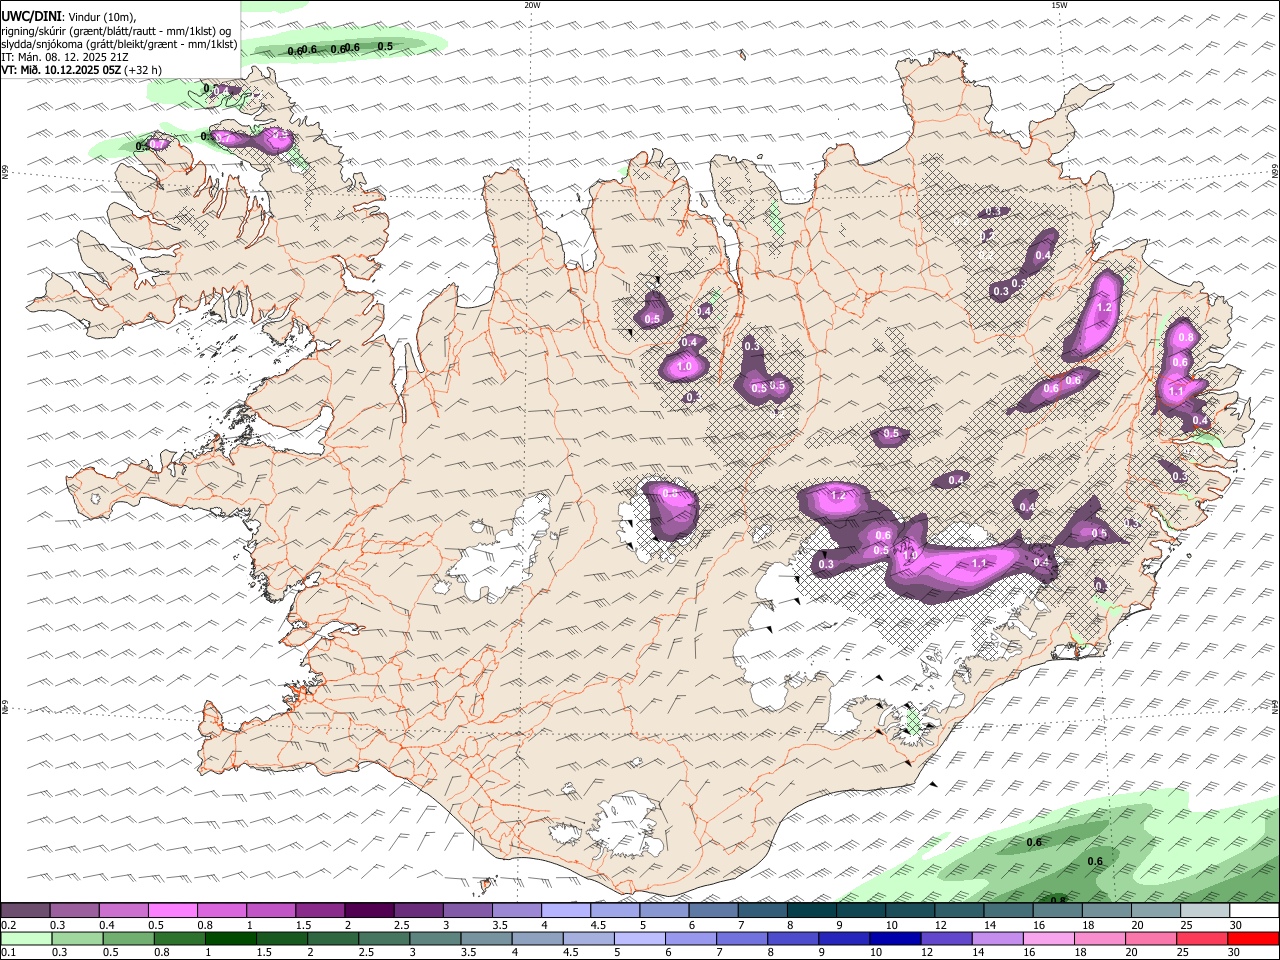The height and width of the screenshot is (960, 1280).
Task: Click the '0.1' label in the lower legend row
Action: click(9, 953)
